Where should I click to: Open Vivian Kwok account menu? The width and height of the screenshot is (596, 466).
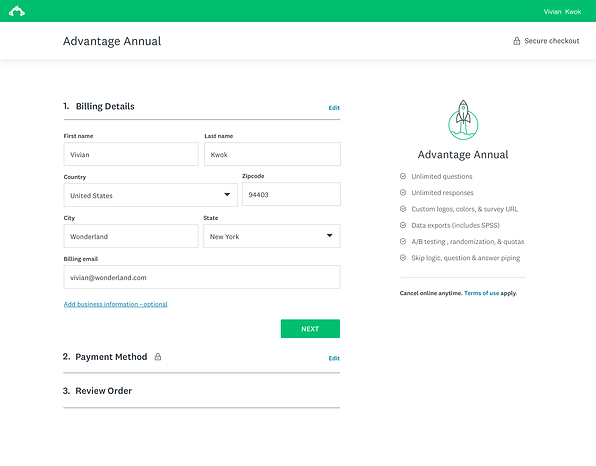pos(562,12)
